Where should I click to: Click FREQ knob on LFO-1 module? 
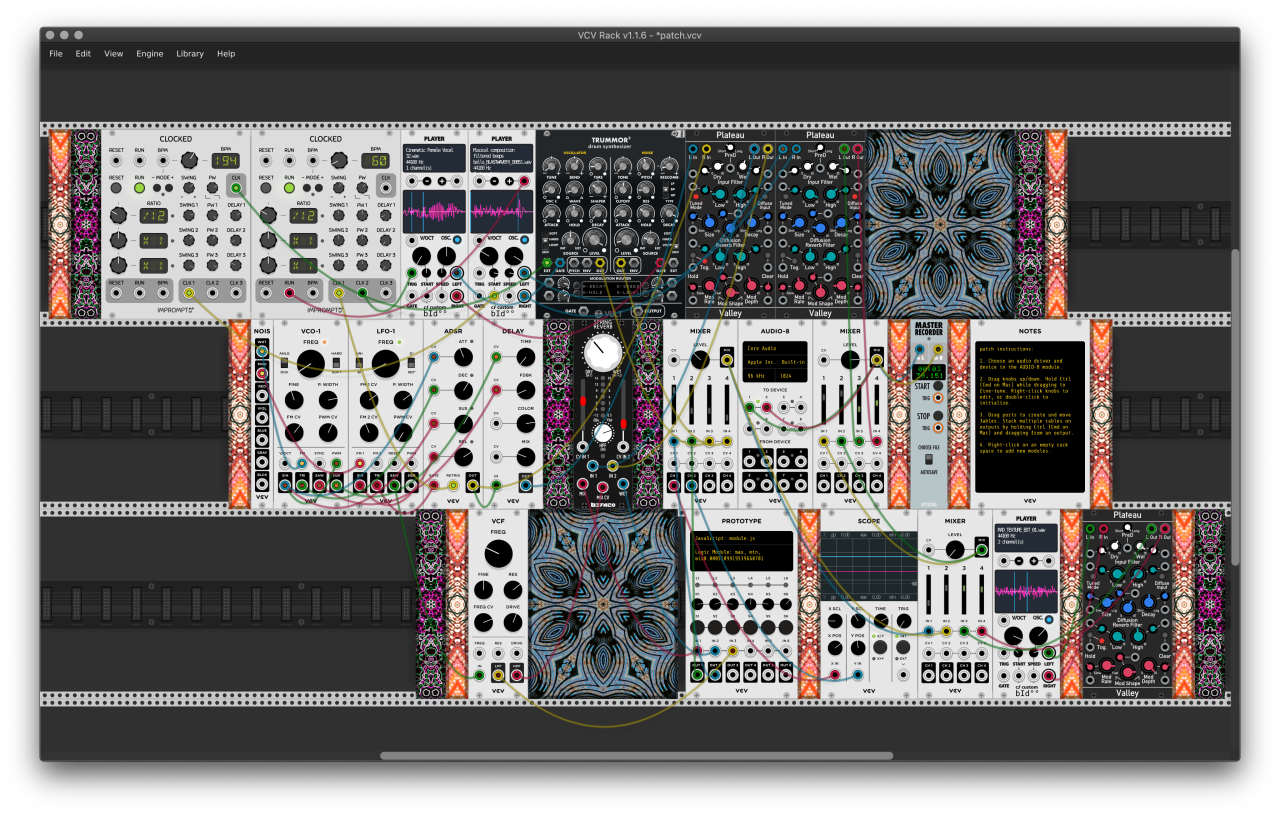tap(385, 364)
